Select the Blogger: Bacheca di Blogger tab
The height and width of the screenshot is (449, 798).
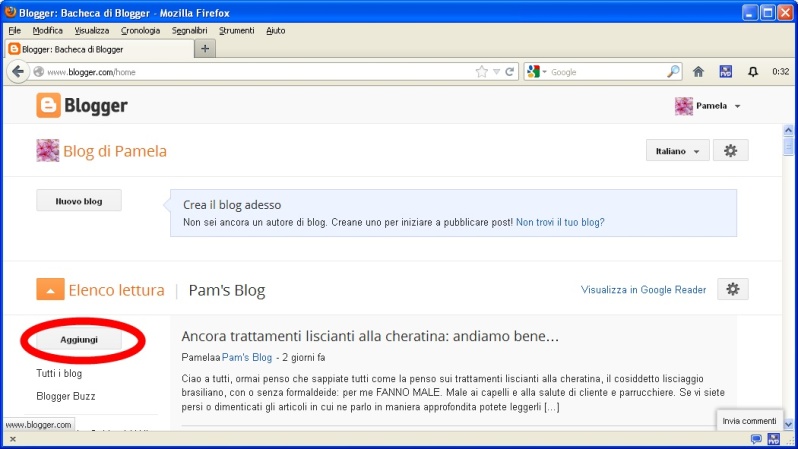(x=100, y=49)
